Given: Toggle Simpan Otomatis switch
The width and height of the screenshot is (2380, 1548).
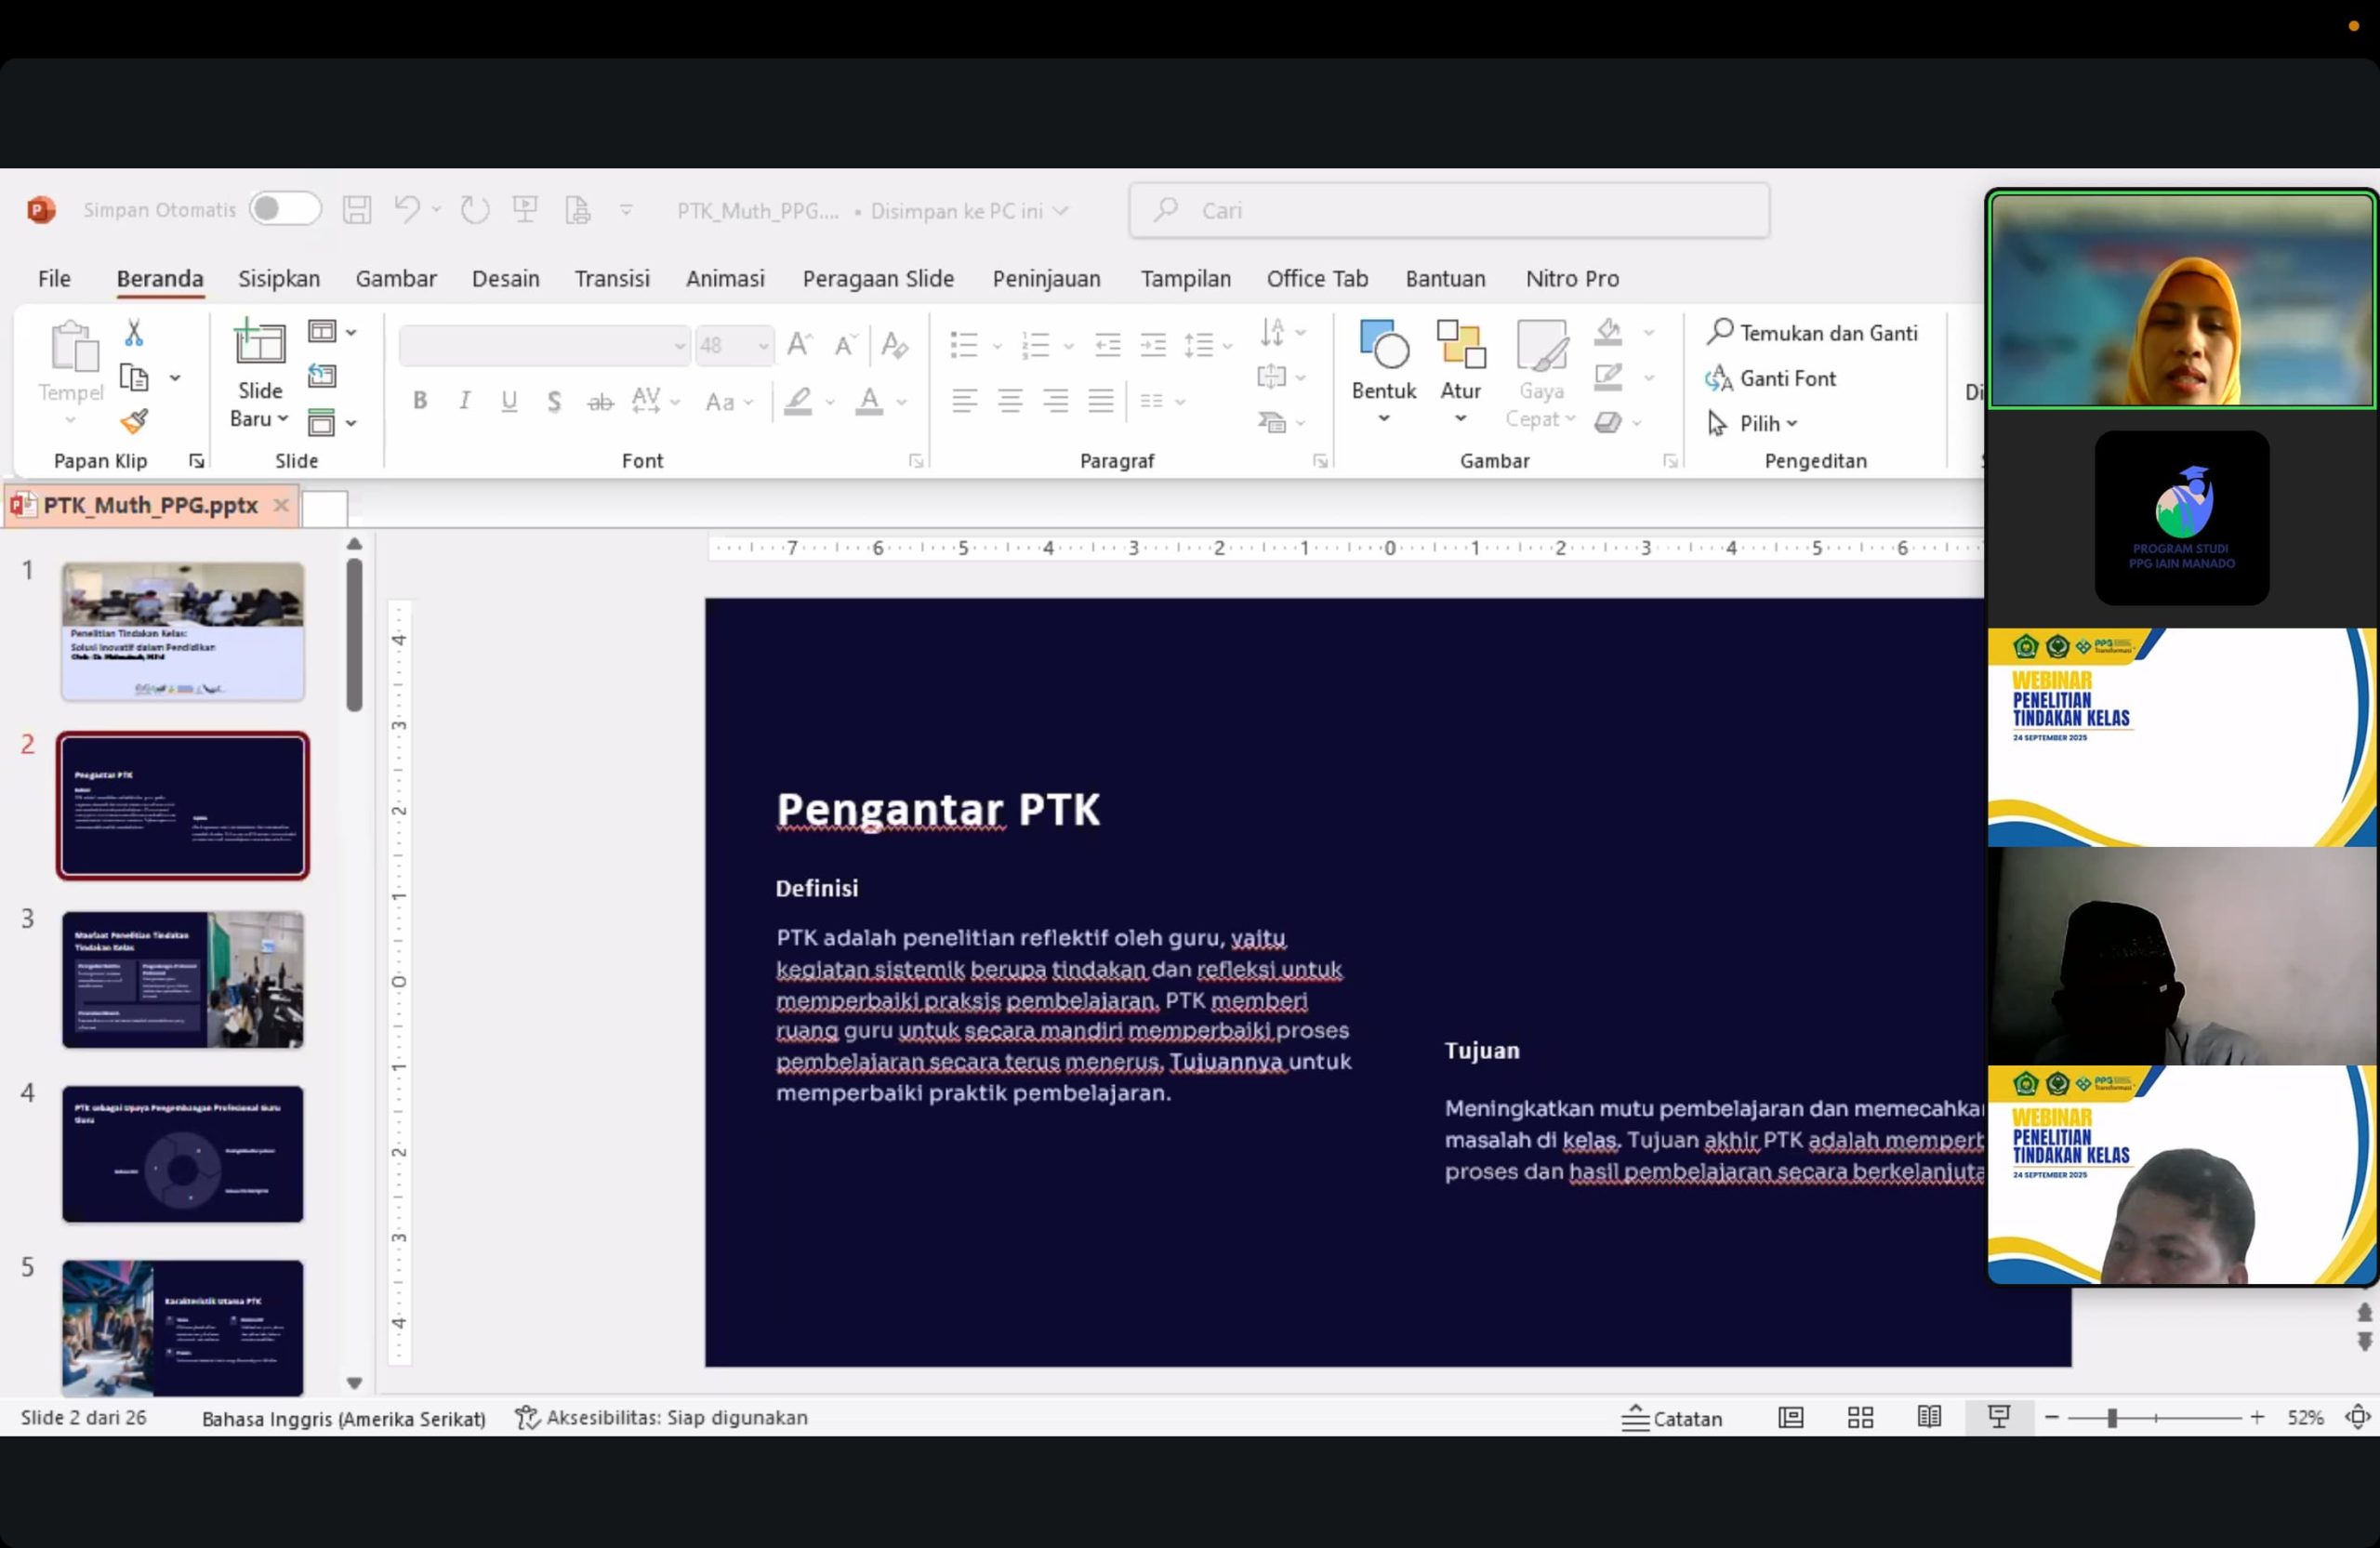Looking at the screenshot, I should 285,209.
